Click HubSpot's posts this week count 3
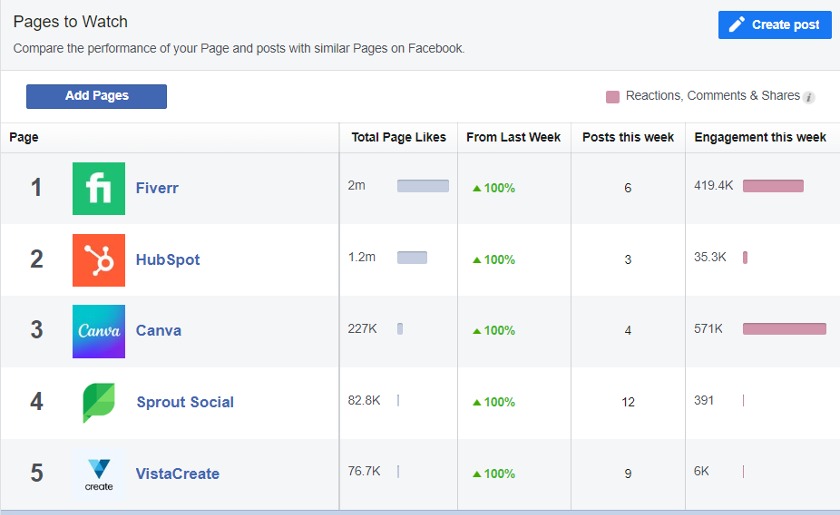Screen dimensions: 840x515 [x=628, y=260]
